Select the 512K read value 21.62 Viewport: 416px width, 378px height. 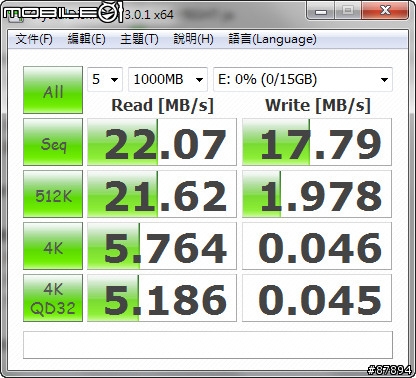[162, 194]
